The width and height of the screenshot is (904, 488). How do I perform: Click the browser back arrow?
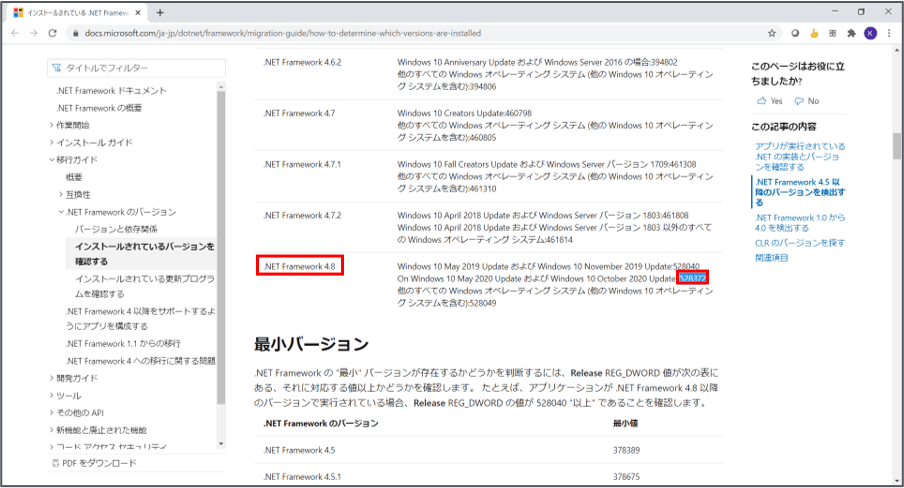(16, 33)
